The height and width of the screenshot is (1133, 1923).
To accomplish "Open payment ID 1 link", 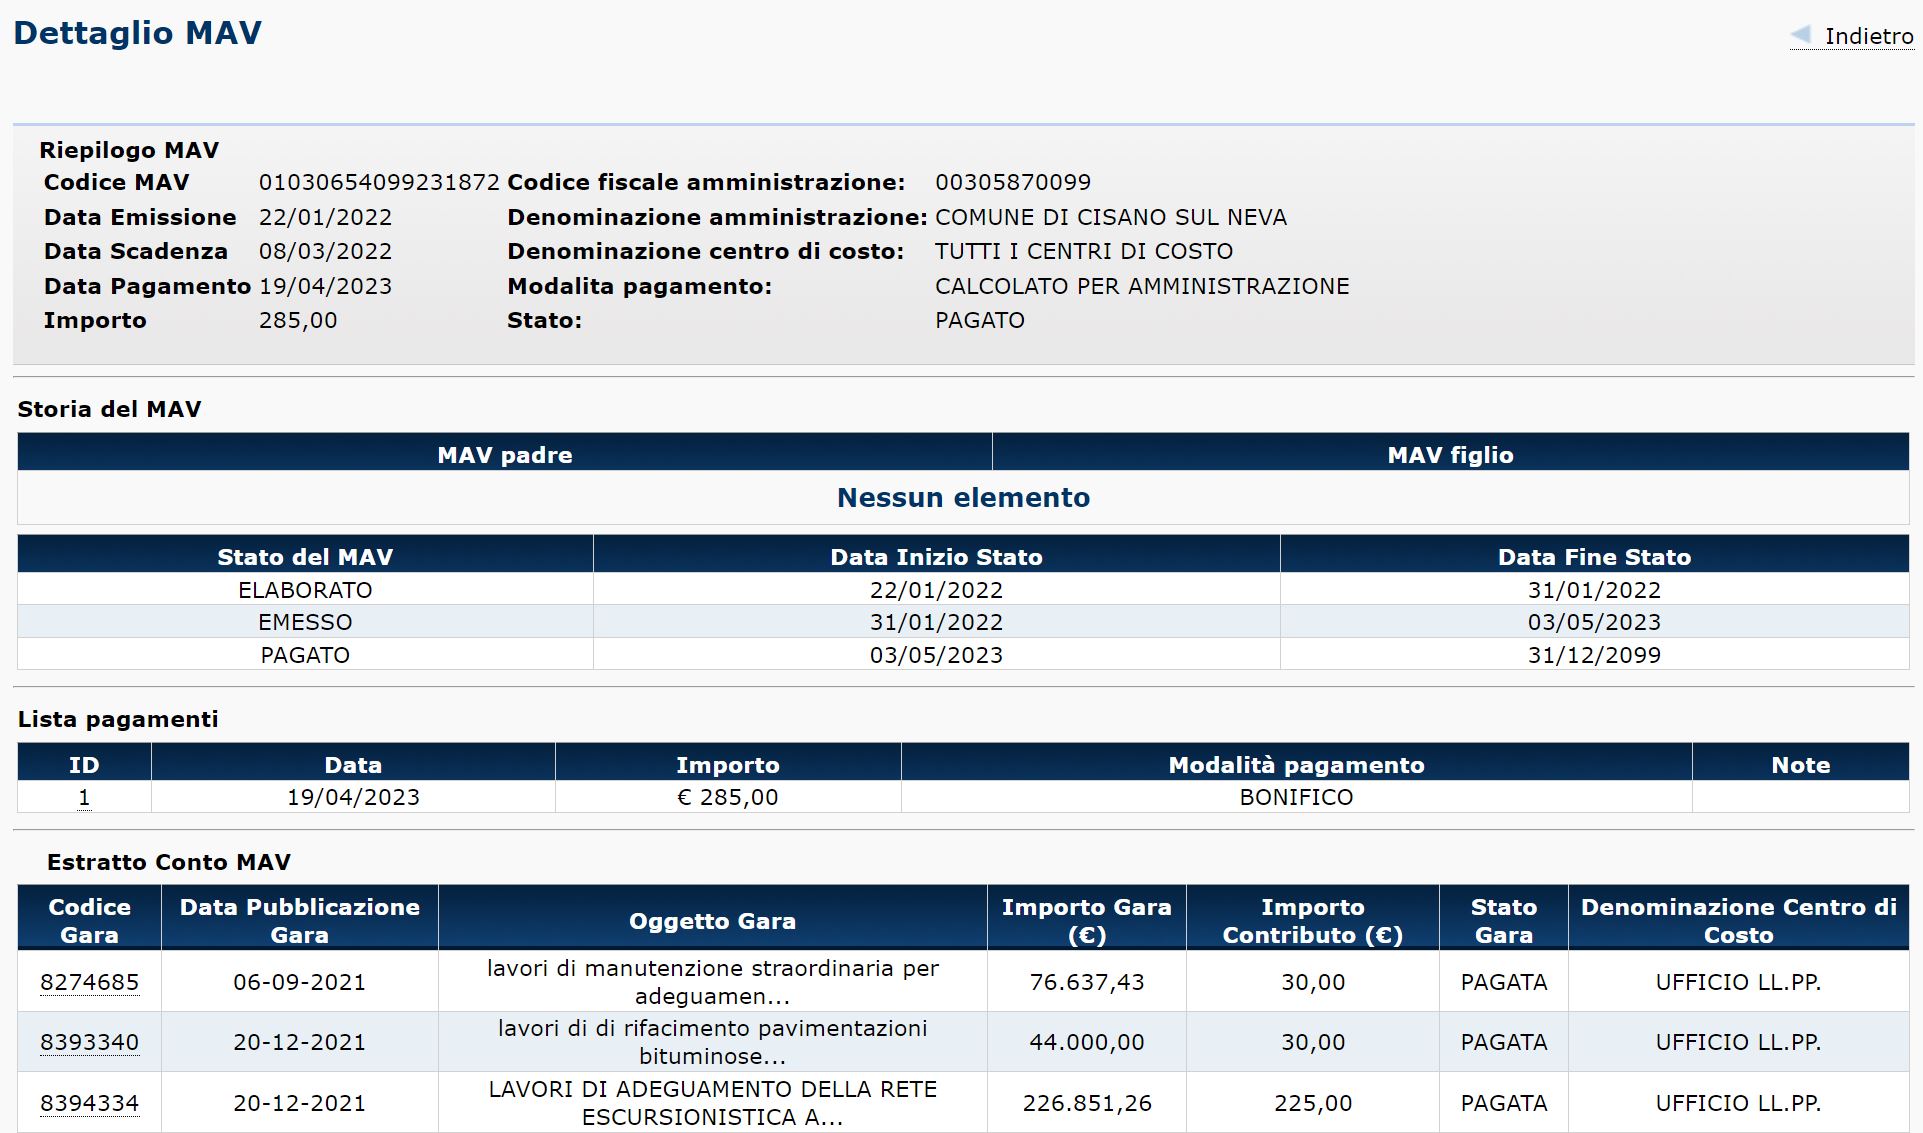I will point(84,798).
